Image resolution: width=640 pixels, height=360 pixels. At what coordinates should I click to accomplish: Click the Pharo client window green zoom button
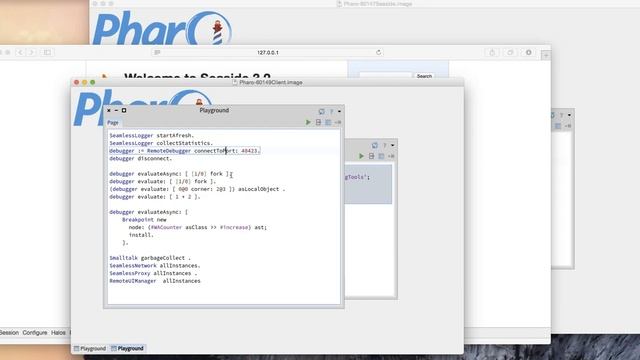pos(93,82)
